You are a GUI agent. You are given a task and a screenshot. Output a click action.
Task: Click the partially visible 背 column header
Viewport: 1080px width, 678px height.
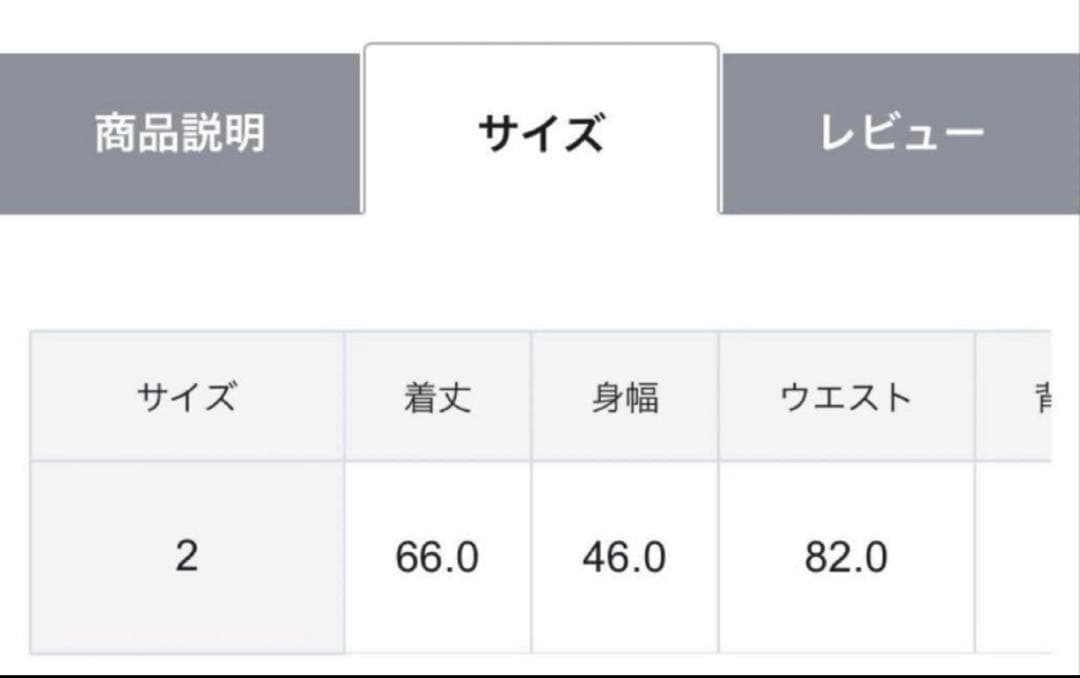tap(1045, 395)
